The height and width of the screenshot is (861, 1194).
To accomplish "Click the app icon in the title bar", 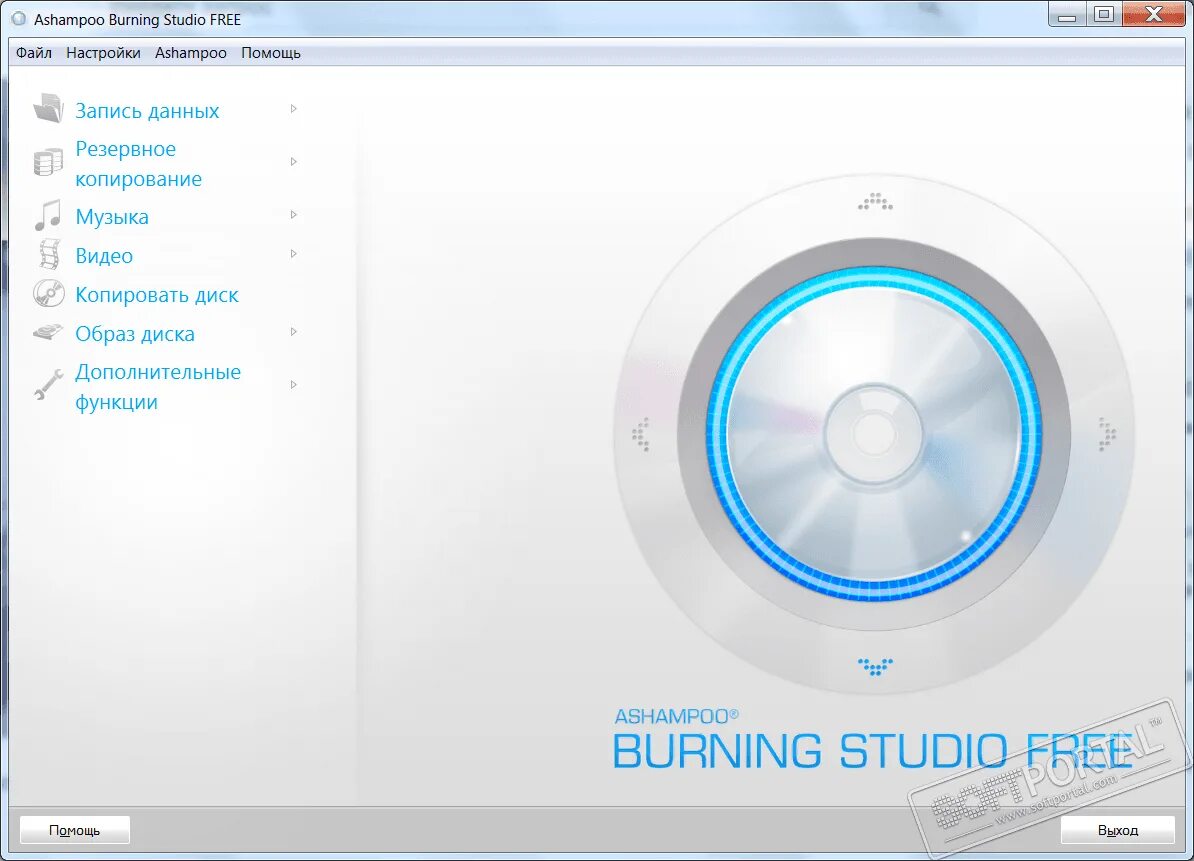I will (x=19, y=19).
